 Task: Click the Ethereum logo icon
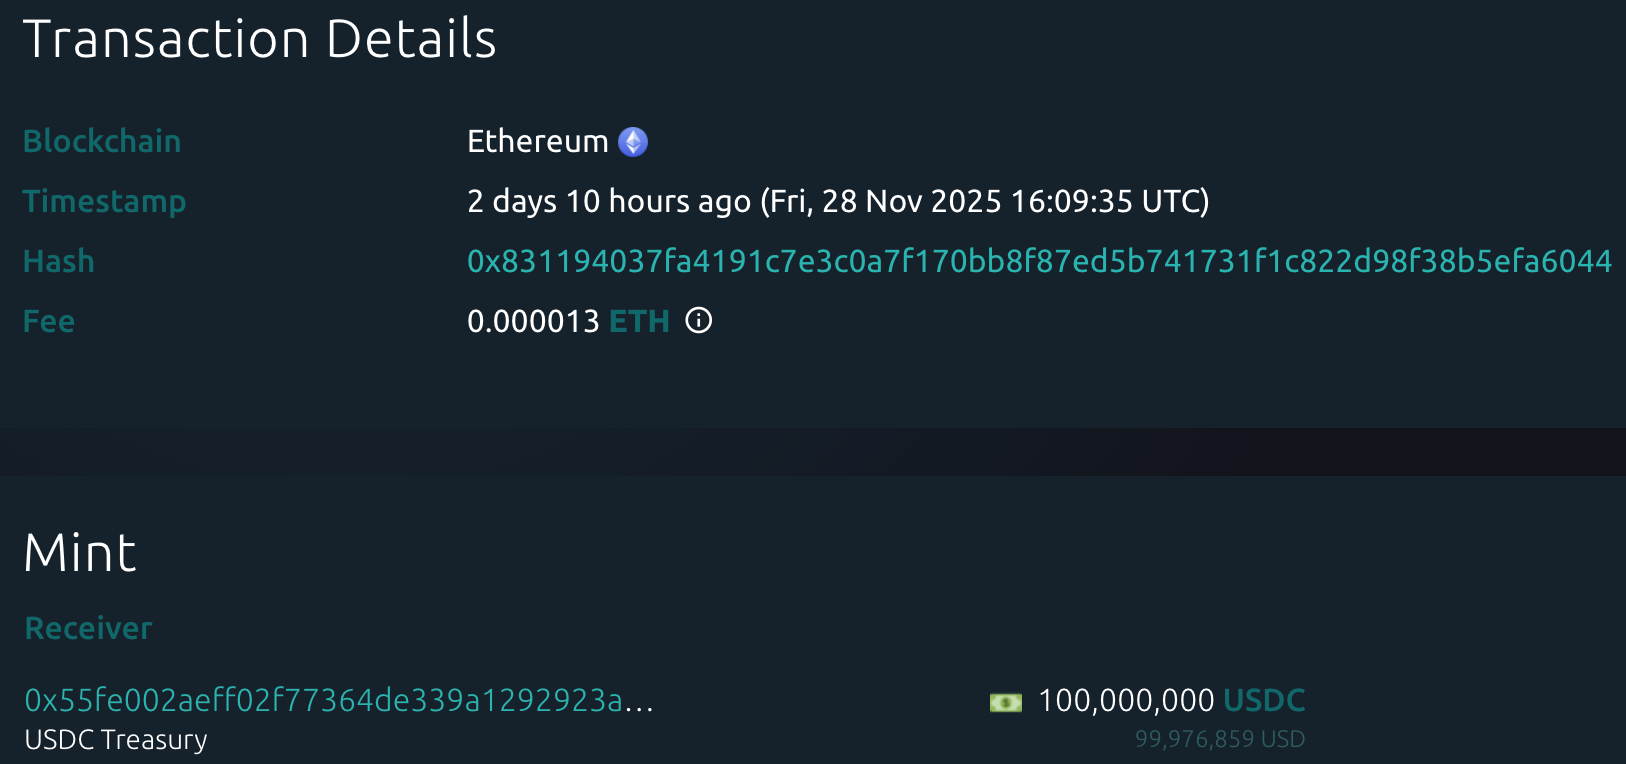(633, 142)
